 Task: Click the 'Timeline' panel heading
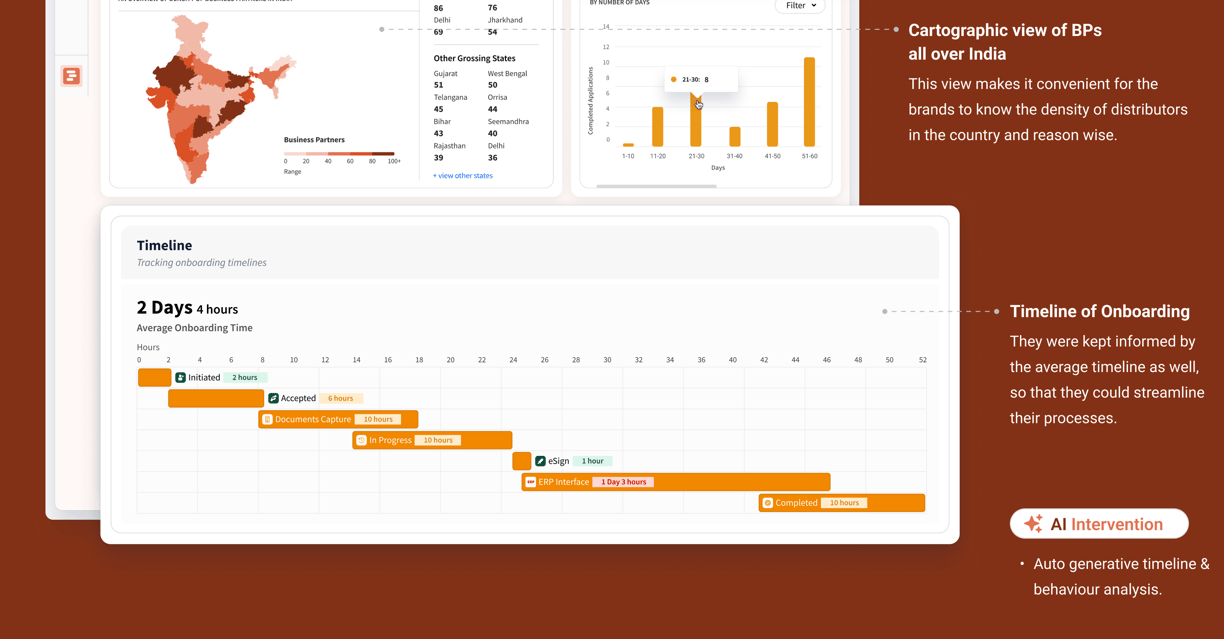coord(164,245)
